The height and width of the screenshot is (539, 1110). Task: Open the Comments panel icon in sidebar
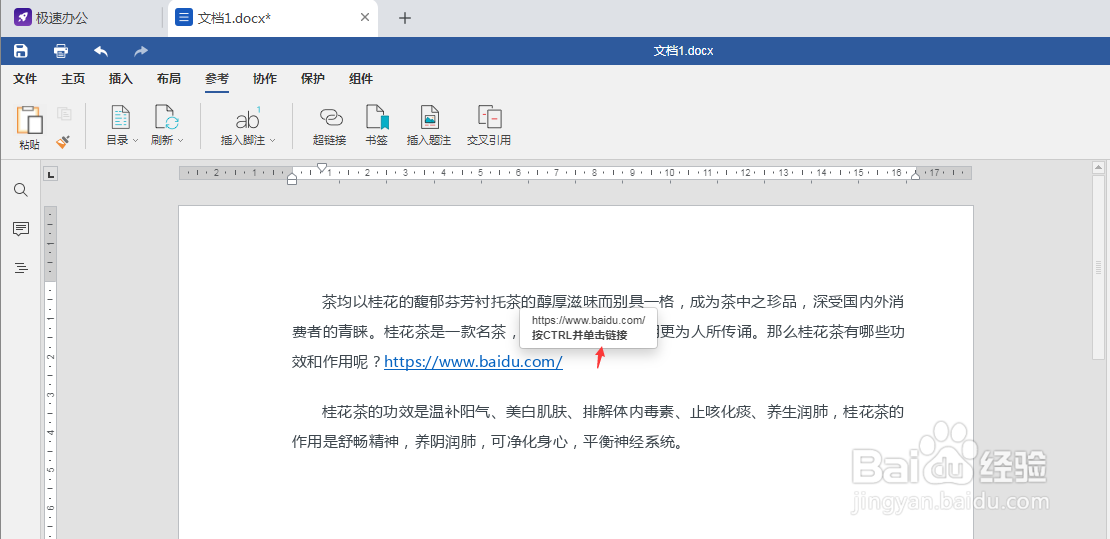pyautogui.click(x=21, y=229)
